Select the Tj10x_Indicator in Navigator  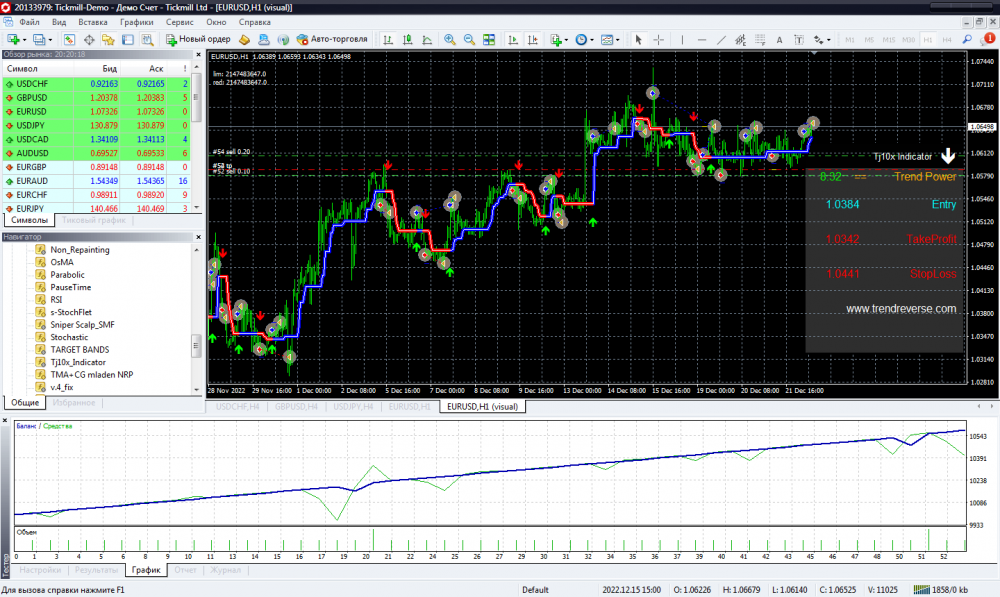(x=78, y=362)
